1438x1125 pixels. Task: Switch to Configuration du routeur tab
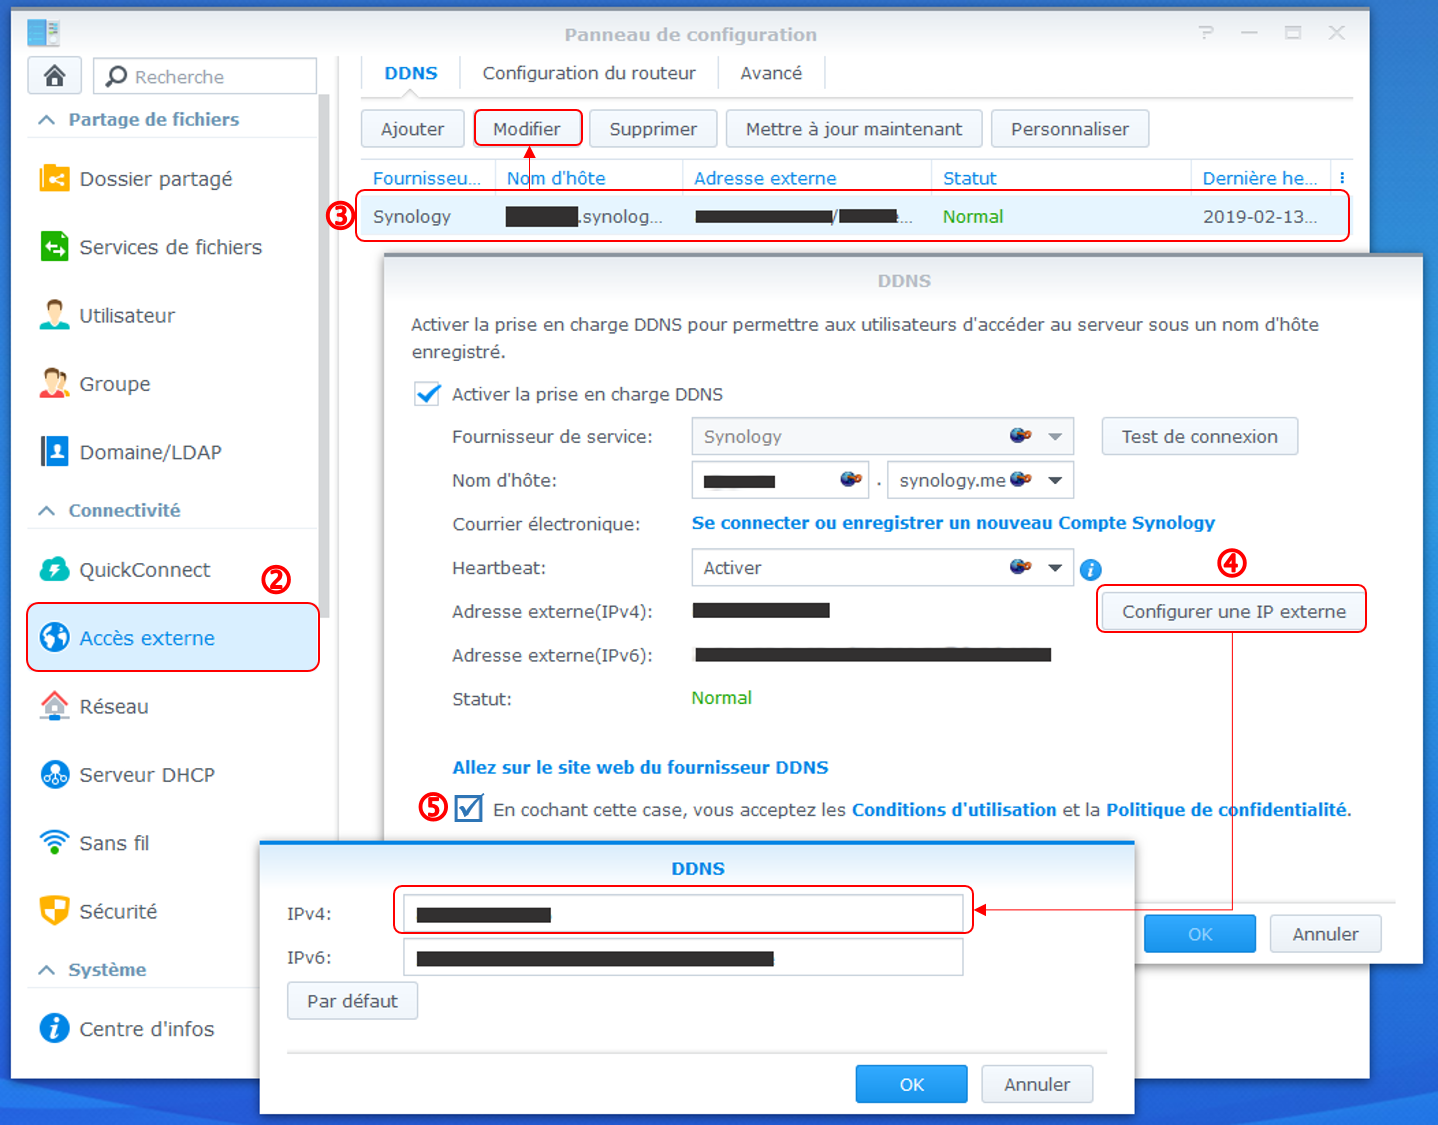[x=589, y=73]
